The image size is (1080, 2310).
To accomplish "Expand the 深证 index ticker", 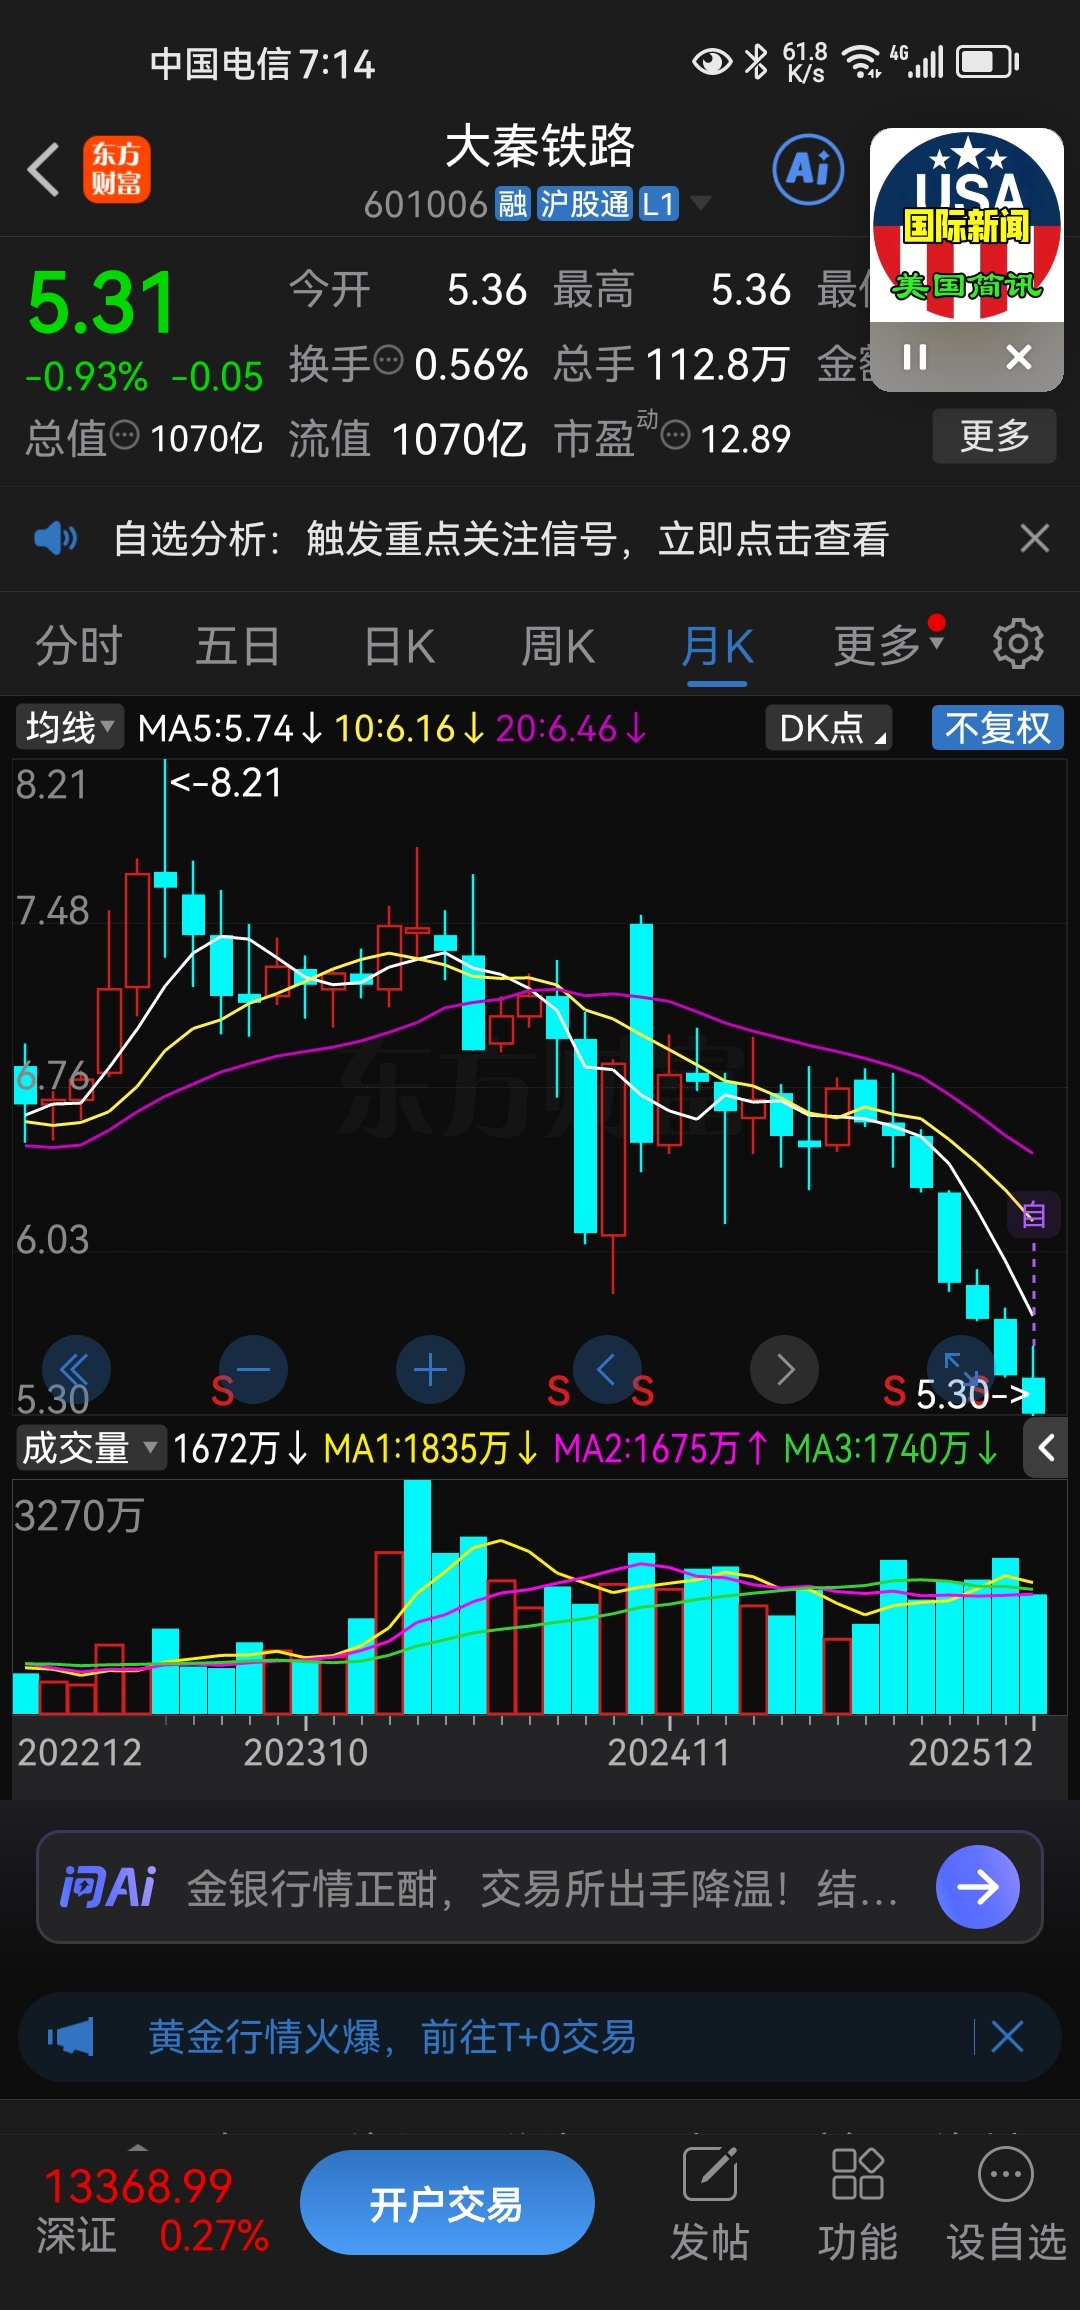I will tap(137, 2147).
